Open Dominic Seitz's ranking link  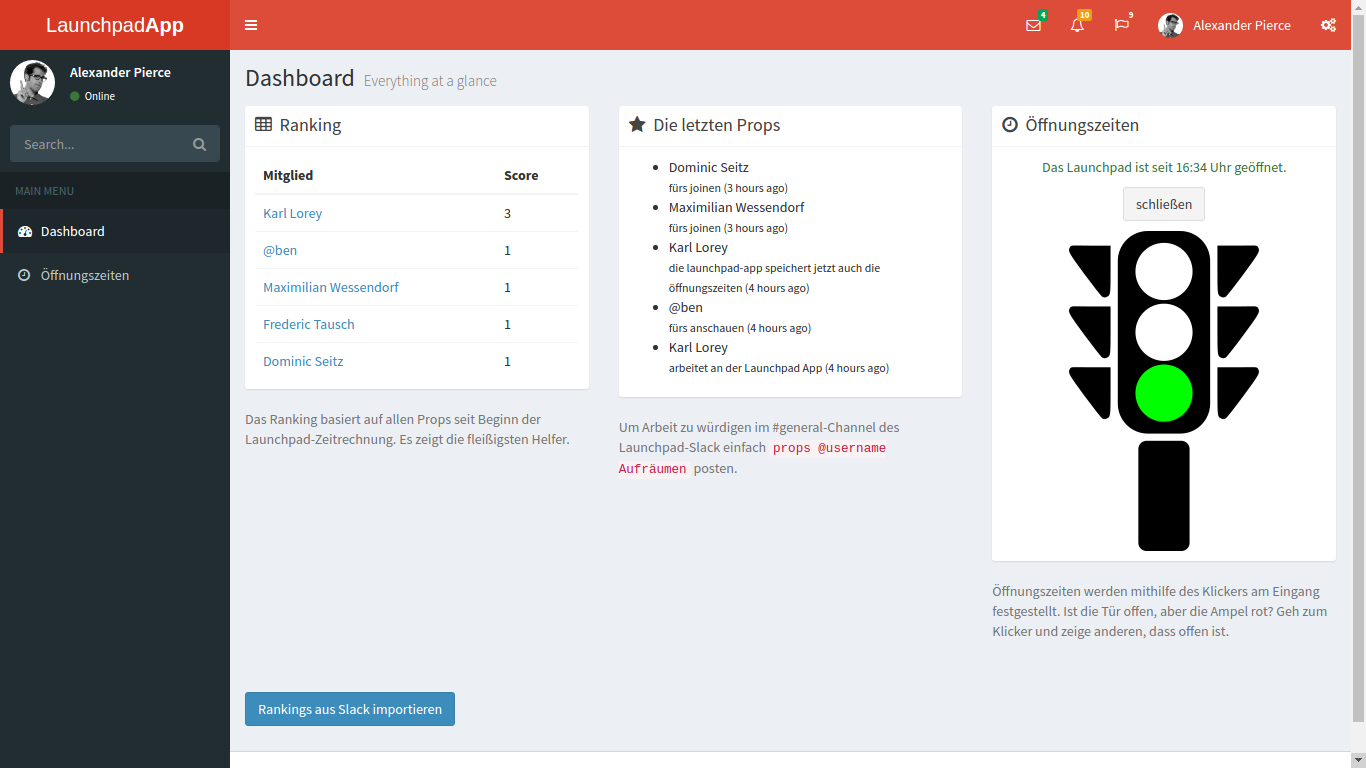pos(303,361)
